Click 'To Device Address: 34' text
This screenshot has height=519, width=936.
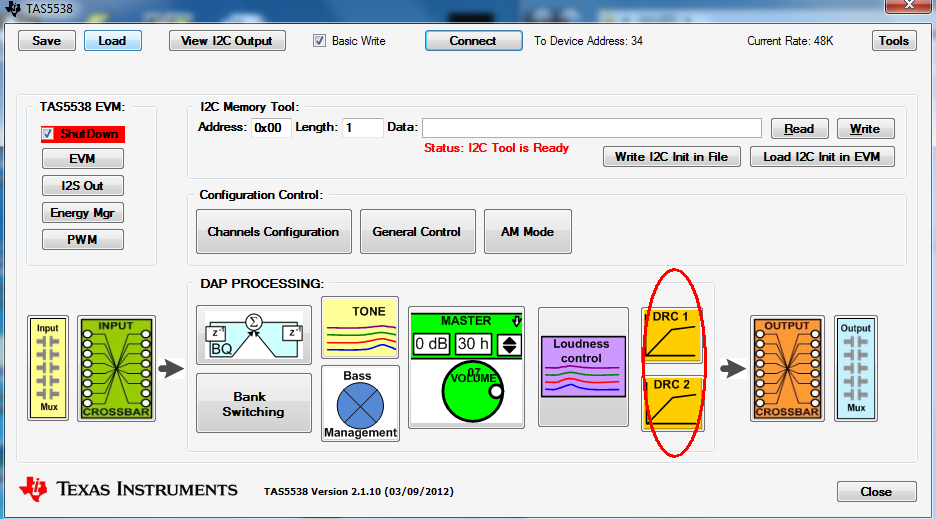pyautogui.click(x=588, y=41)
